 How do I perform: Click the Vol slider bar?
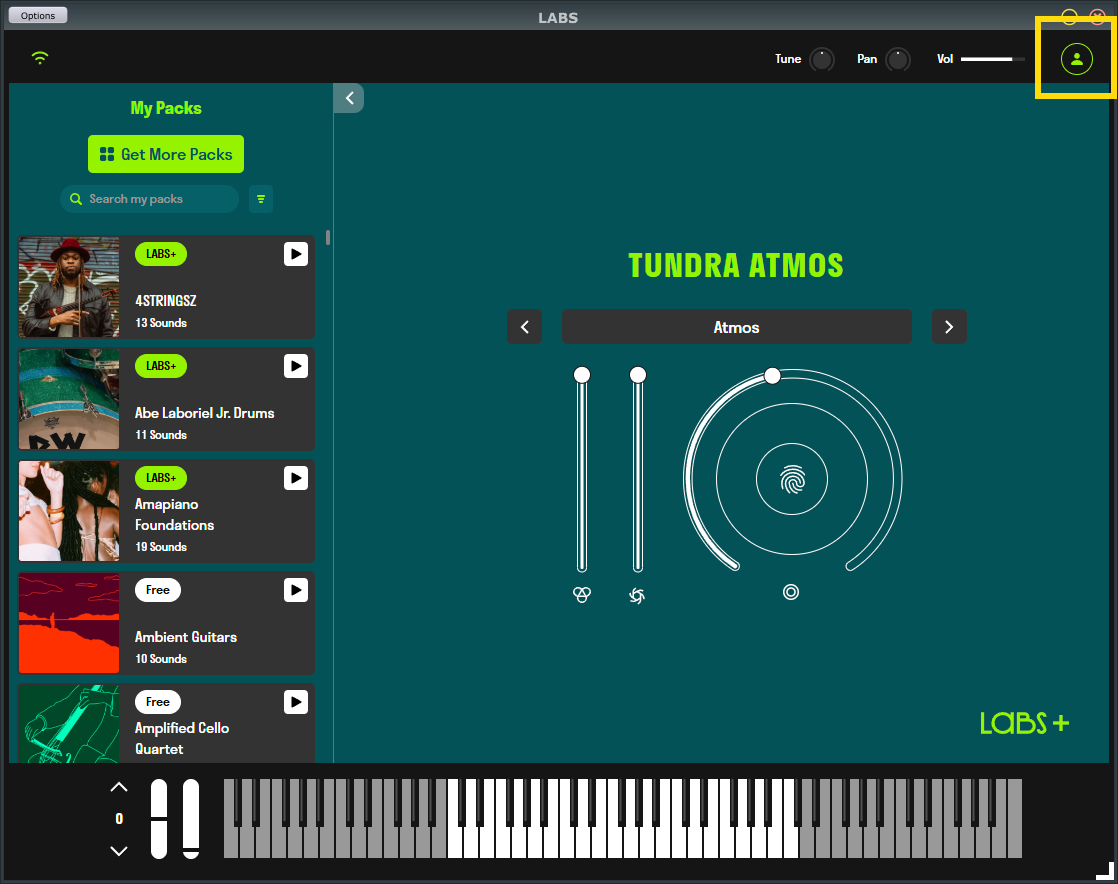[993, 59]
